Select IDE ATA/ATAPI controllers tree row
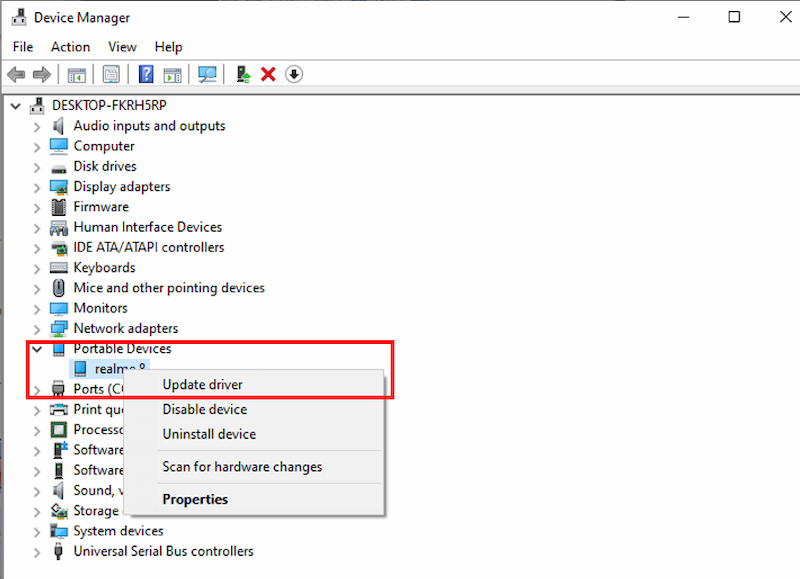The image size is (800, 579). tap(149, 247)
